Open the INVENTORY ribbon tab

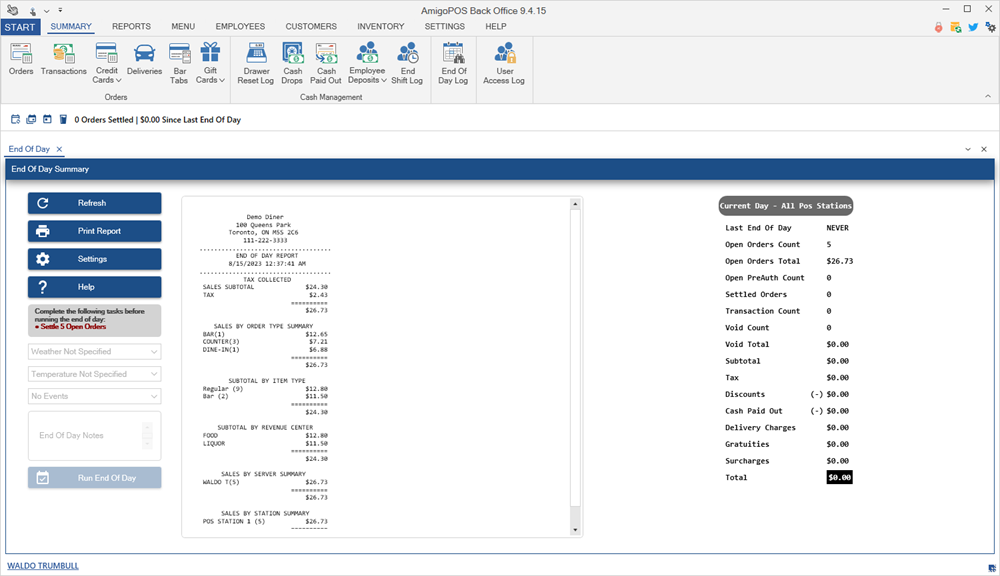click(x=381, y=26)
